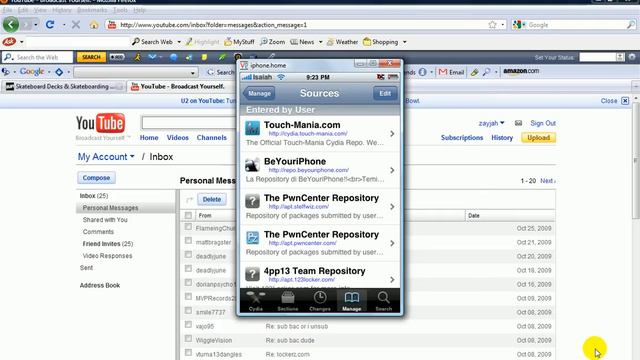Close the U2 on YouTube banner
Viewport: 640px width, 360px height.
625,101
